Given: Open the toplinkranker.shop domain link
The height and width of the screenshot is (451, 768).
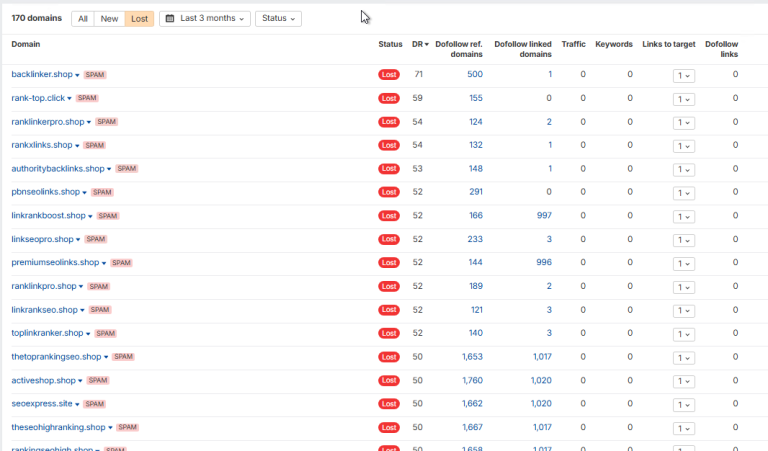Looking at the screenshot, I should point(48,333).
